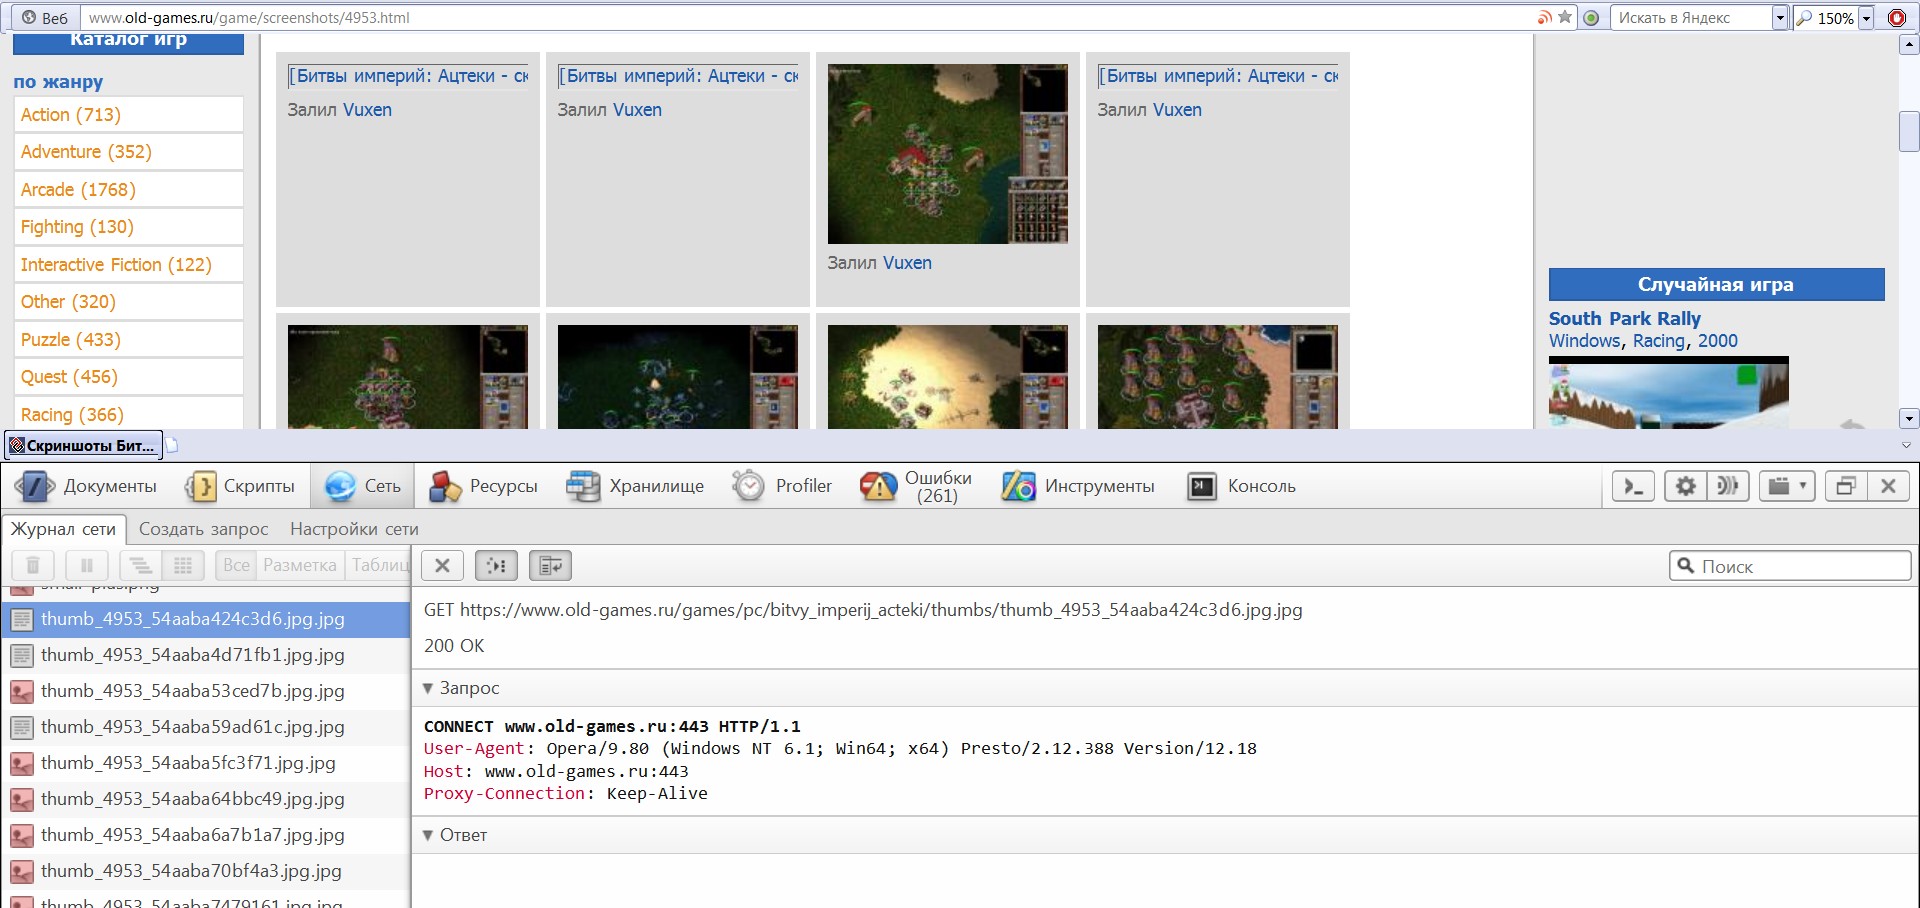Select request thumb_4953_54aaba70bf4a3.jpg.jpg

pos(206,872)
